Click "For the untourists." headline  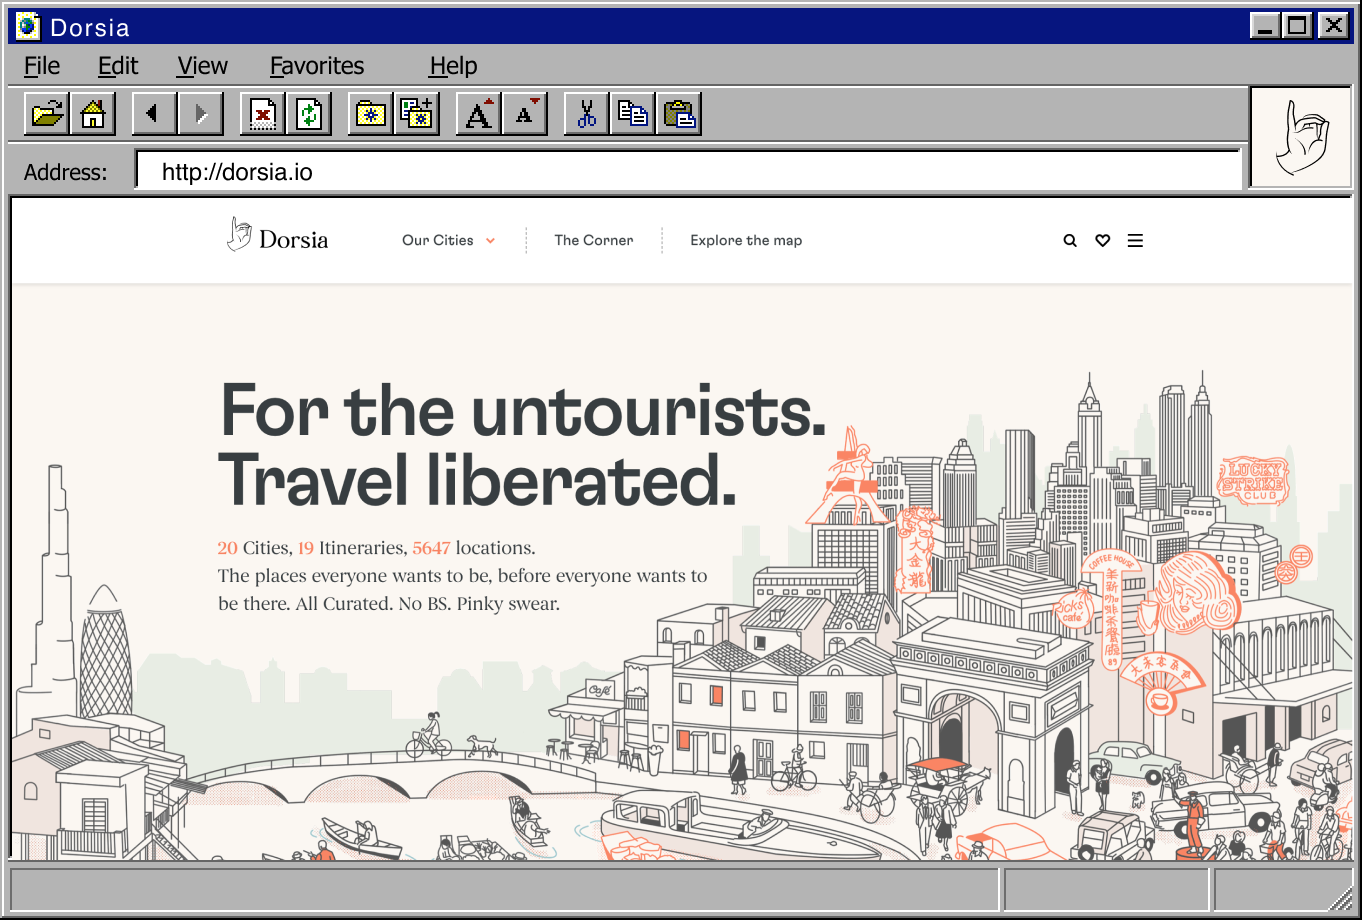coord(523,411)
